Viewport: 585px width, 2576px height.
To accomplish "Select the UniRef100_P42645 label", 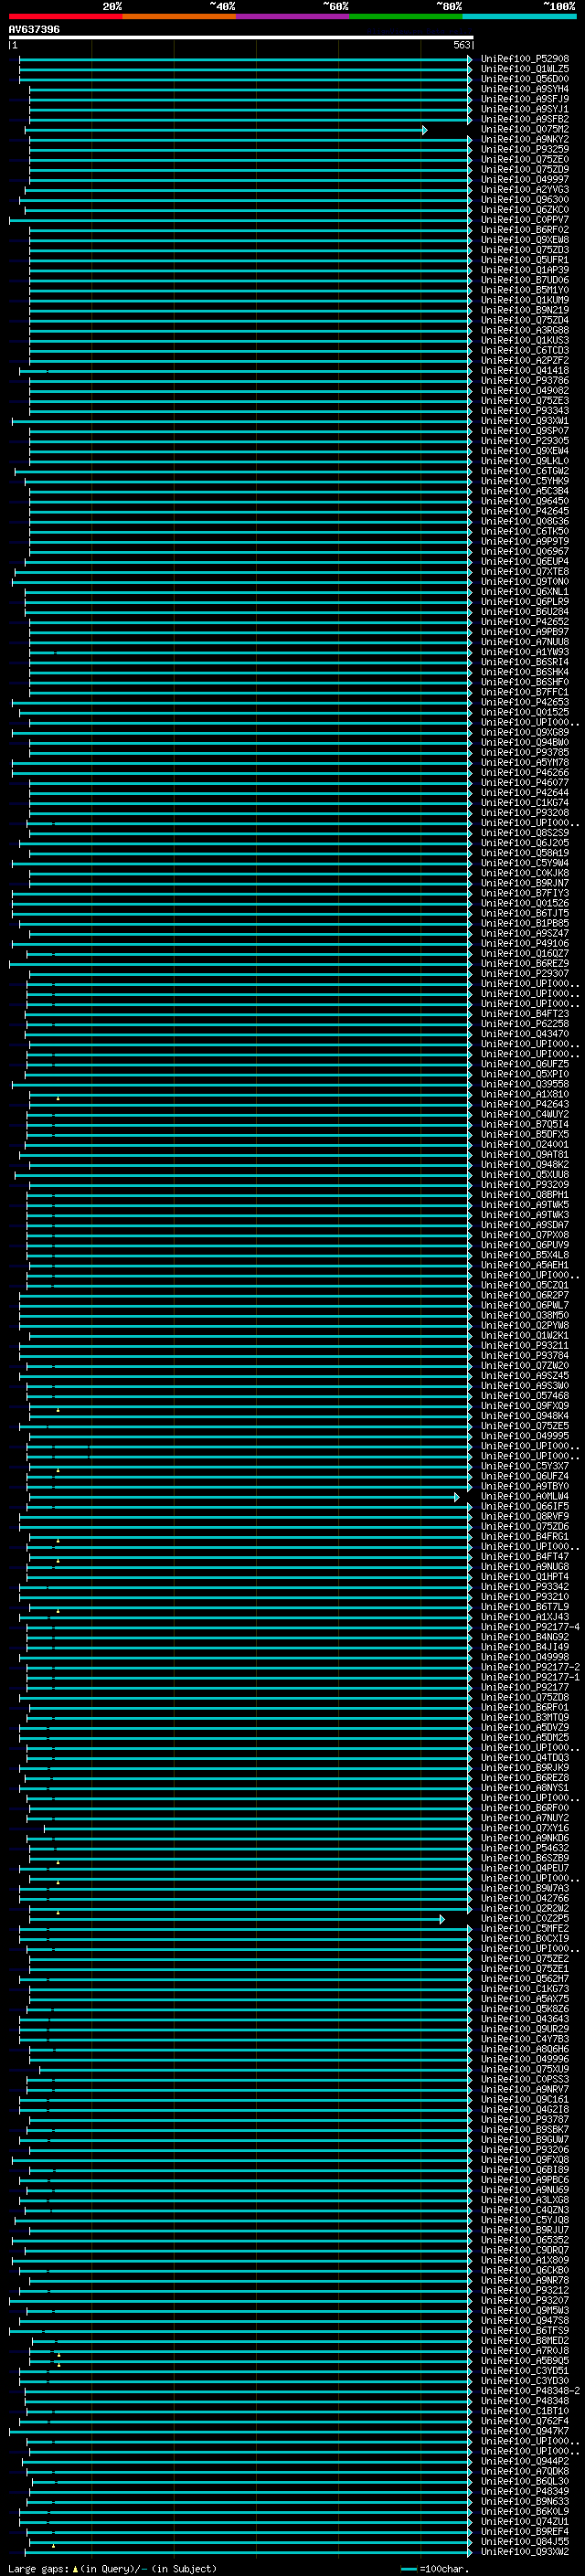I will tap(524, 511).
